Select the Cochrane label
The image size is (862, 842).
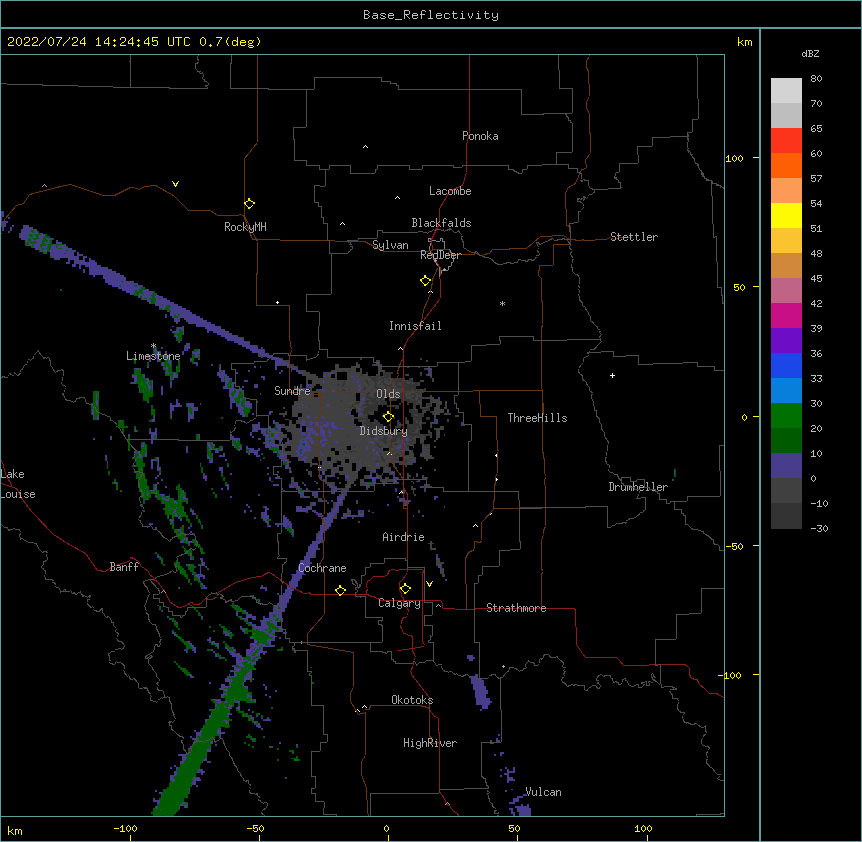[x=322, y=568]
